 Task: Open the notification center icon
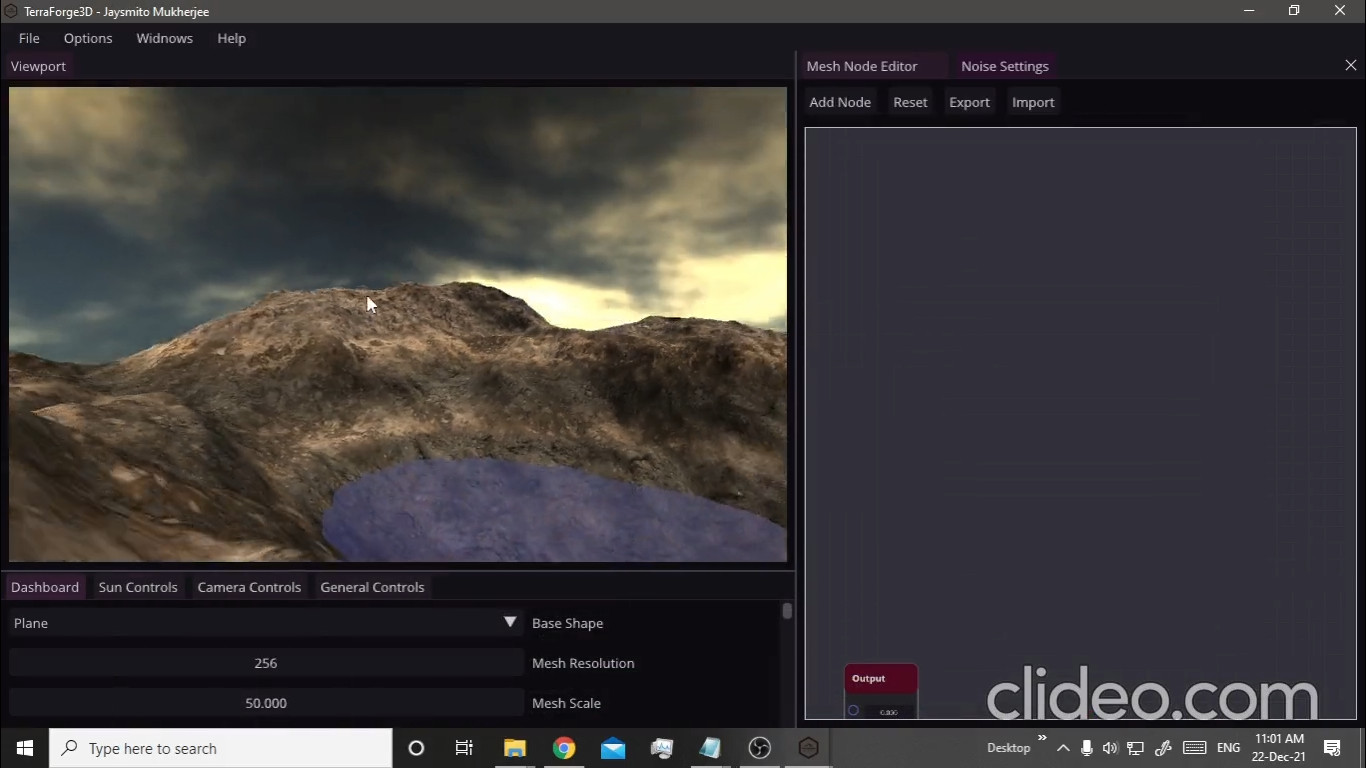tap(1332, 748)
